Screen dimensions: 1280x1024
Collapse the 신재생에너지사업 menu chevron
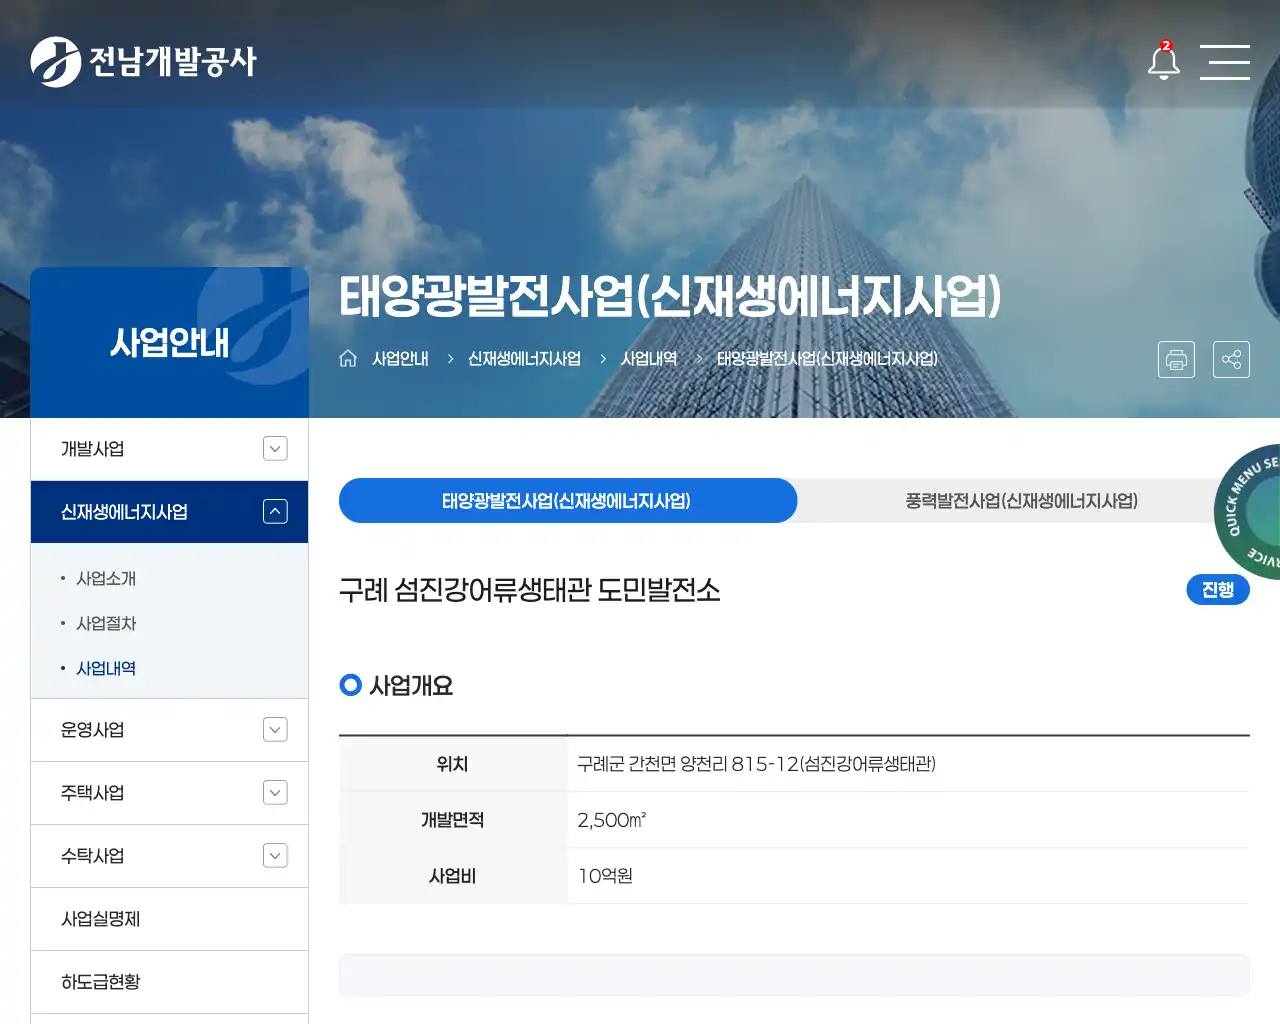point(275,512)
